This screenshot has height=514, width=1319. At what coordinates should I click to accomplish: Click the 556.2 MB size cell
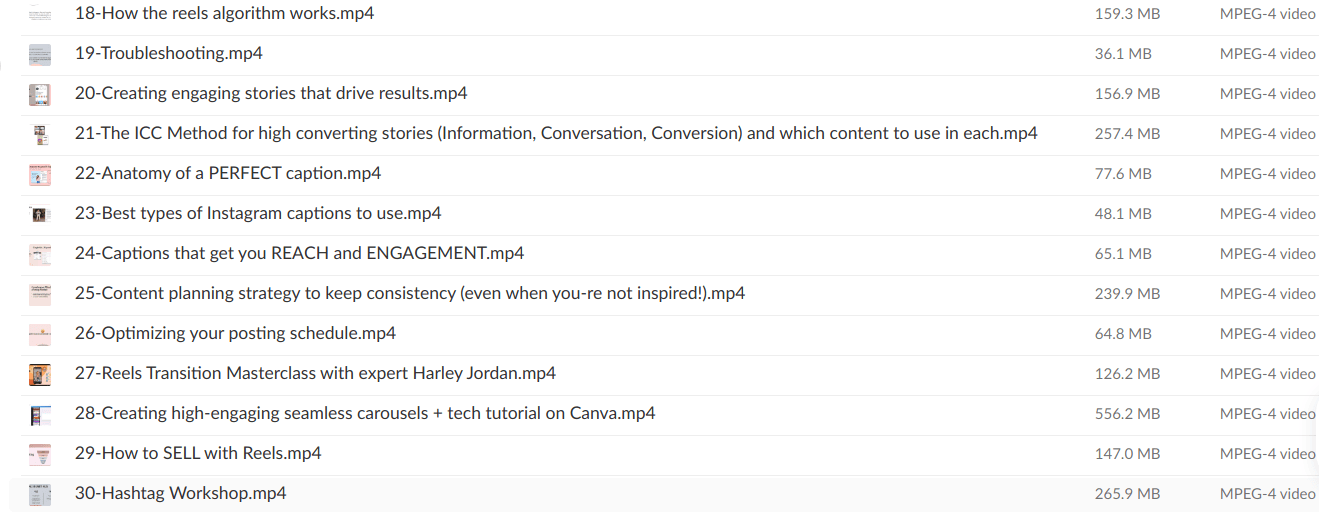pyautogui.click(x=1127, y=414)
